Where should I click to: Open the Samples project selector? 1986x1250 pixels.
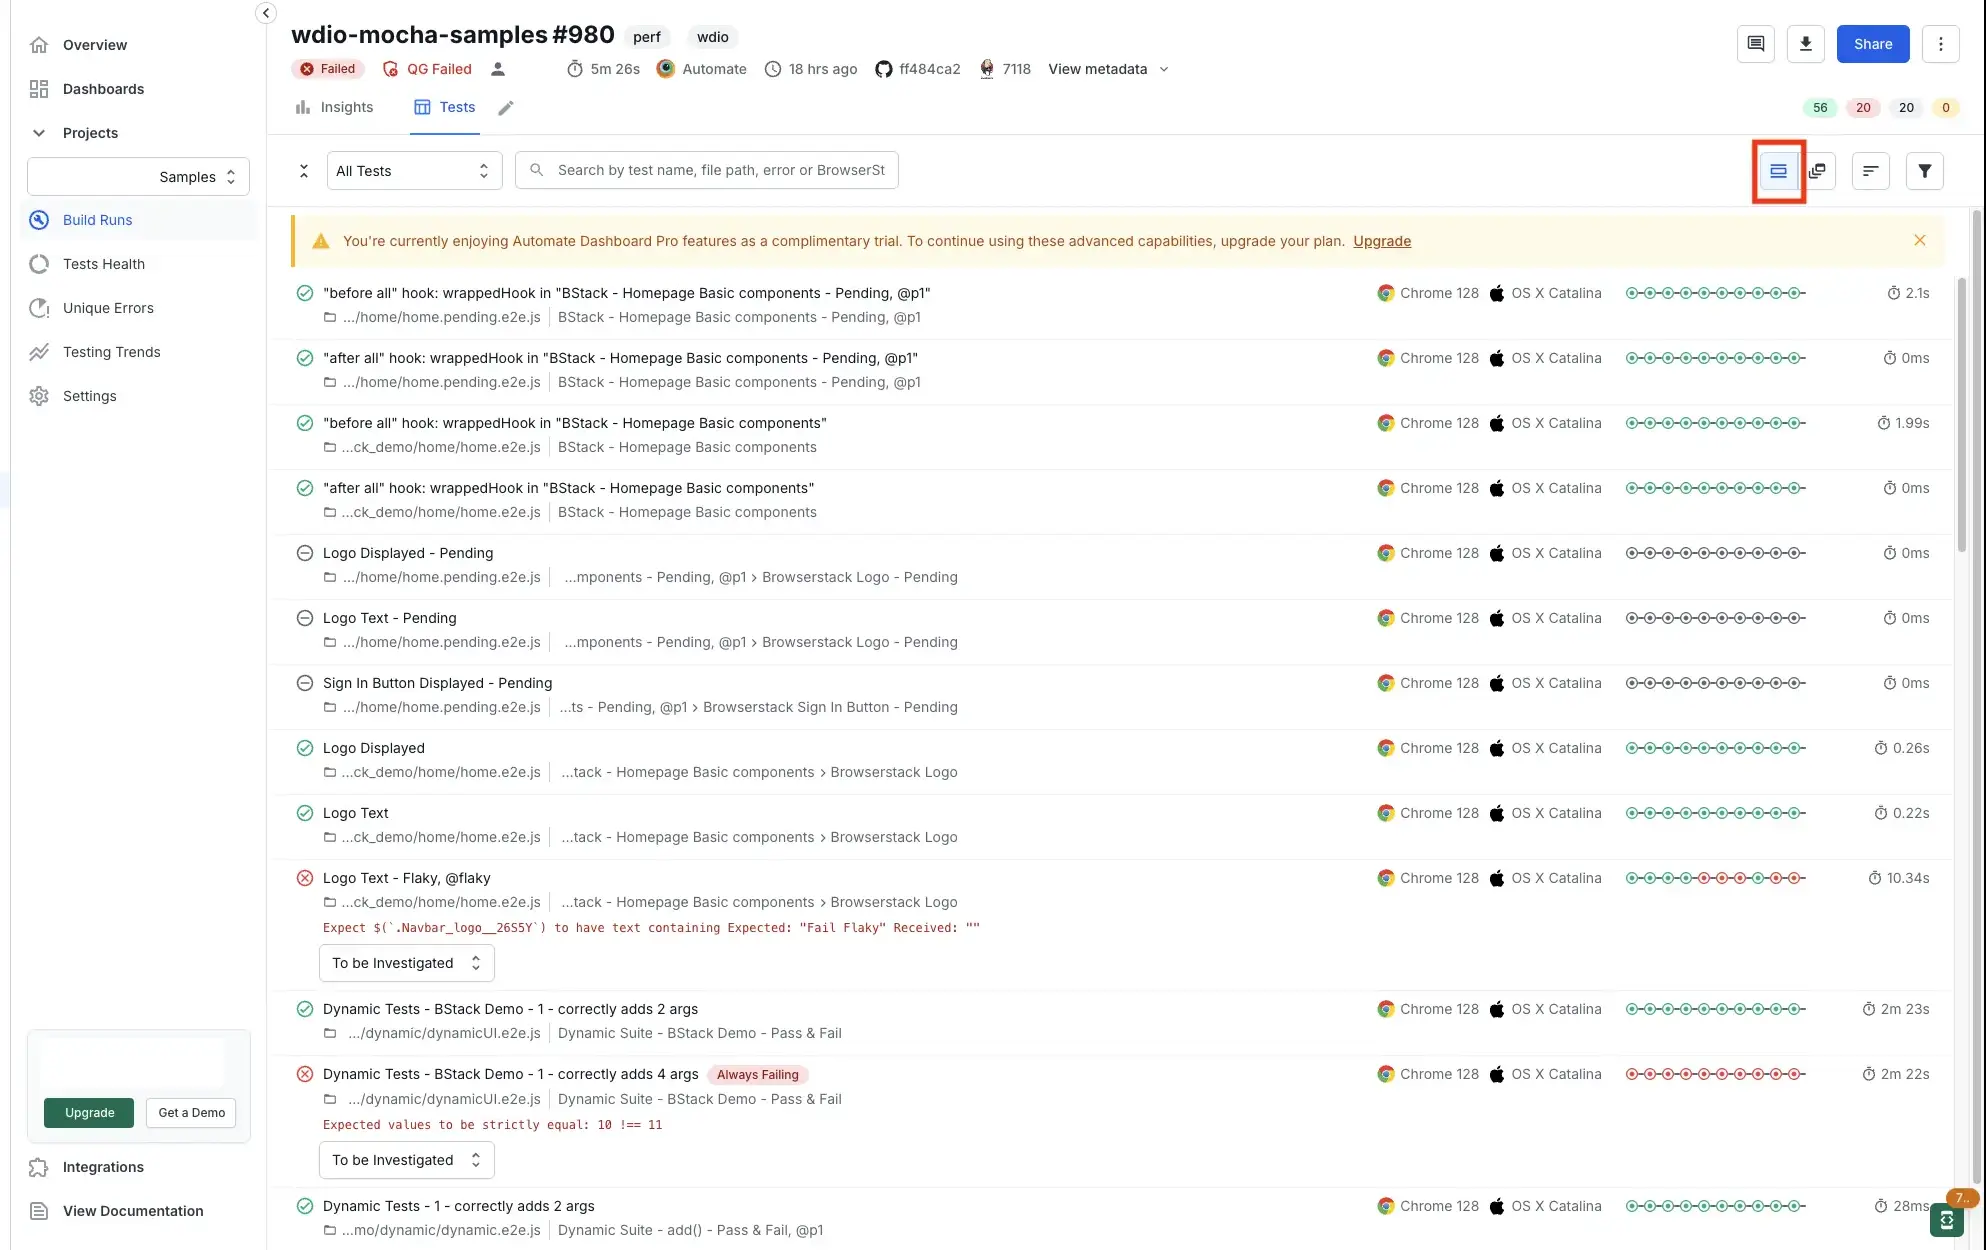pyautogui.click(x=137, y=176)
